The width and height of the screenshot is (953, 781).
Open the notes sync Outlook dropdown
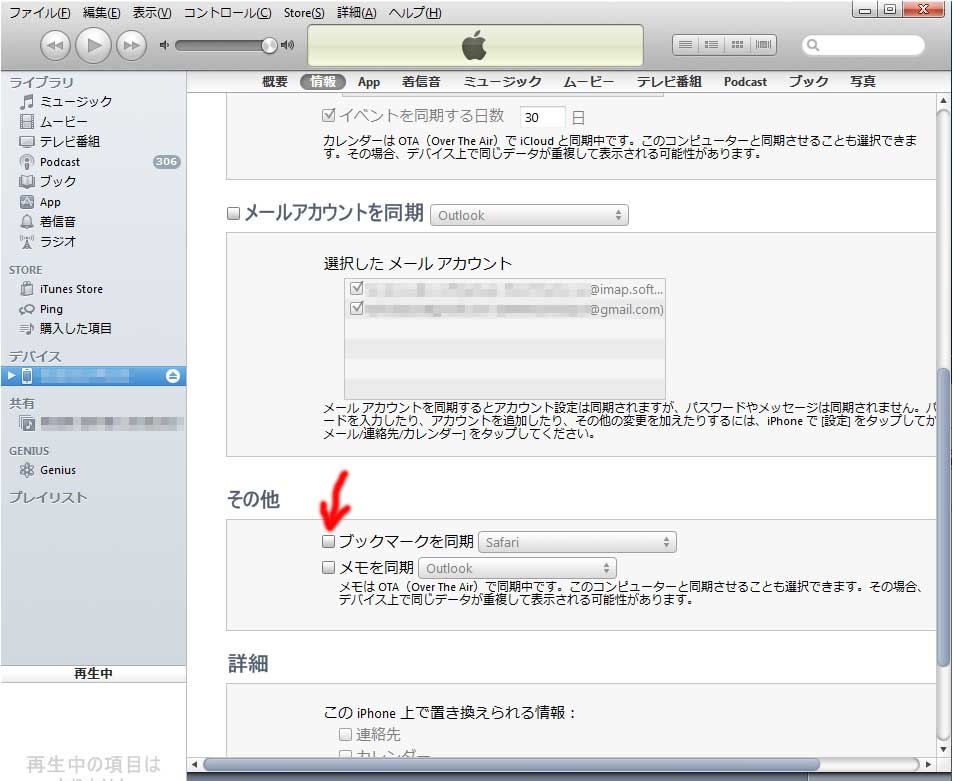click(x=517, y=568)
